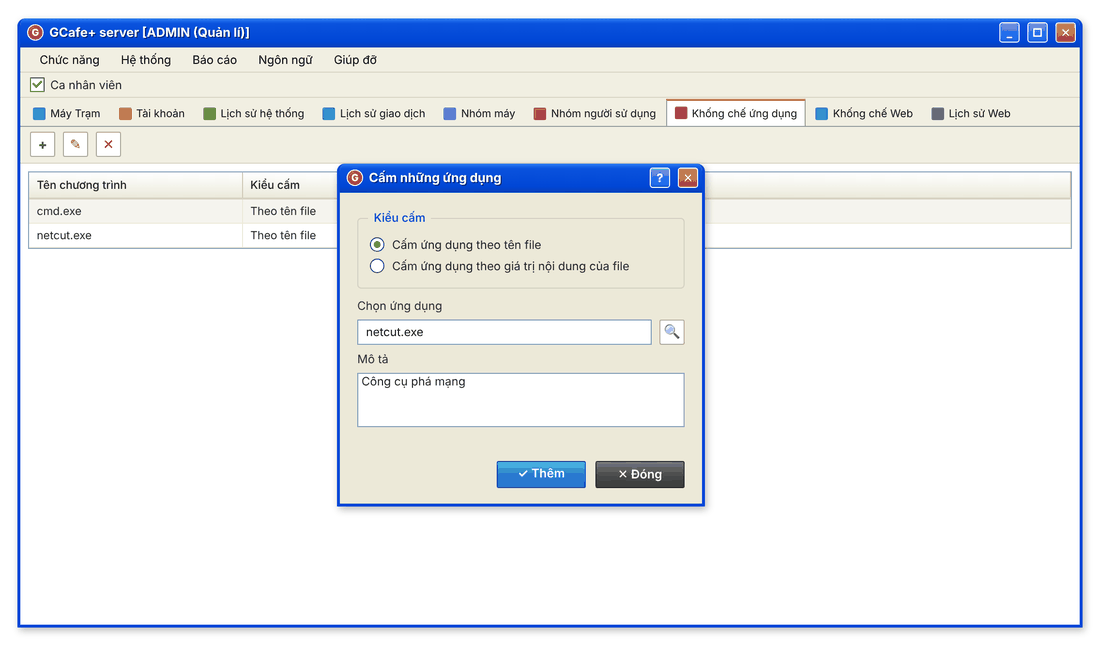Screen dimensions: 1100x645
Task: Click Theo tên file in cmd.exe row
Action: pos(283,211)
